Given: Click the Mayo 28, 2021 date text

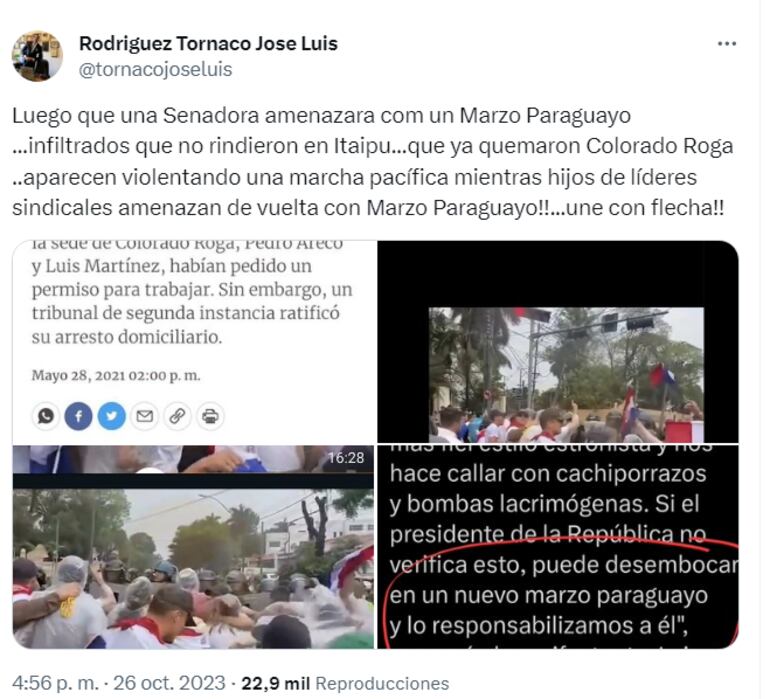Looking at the screenshot, I should (x=116, y=375).
